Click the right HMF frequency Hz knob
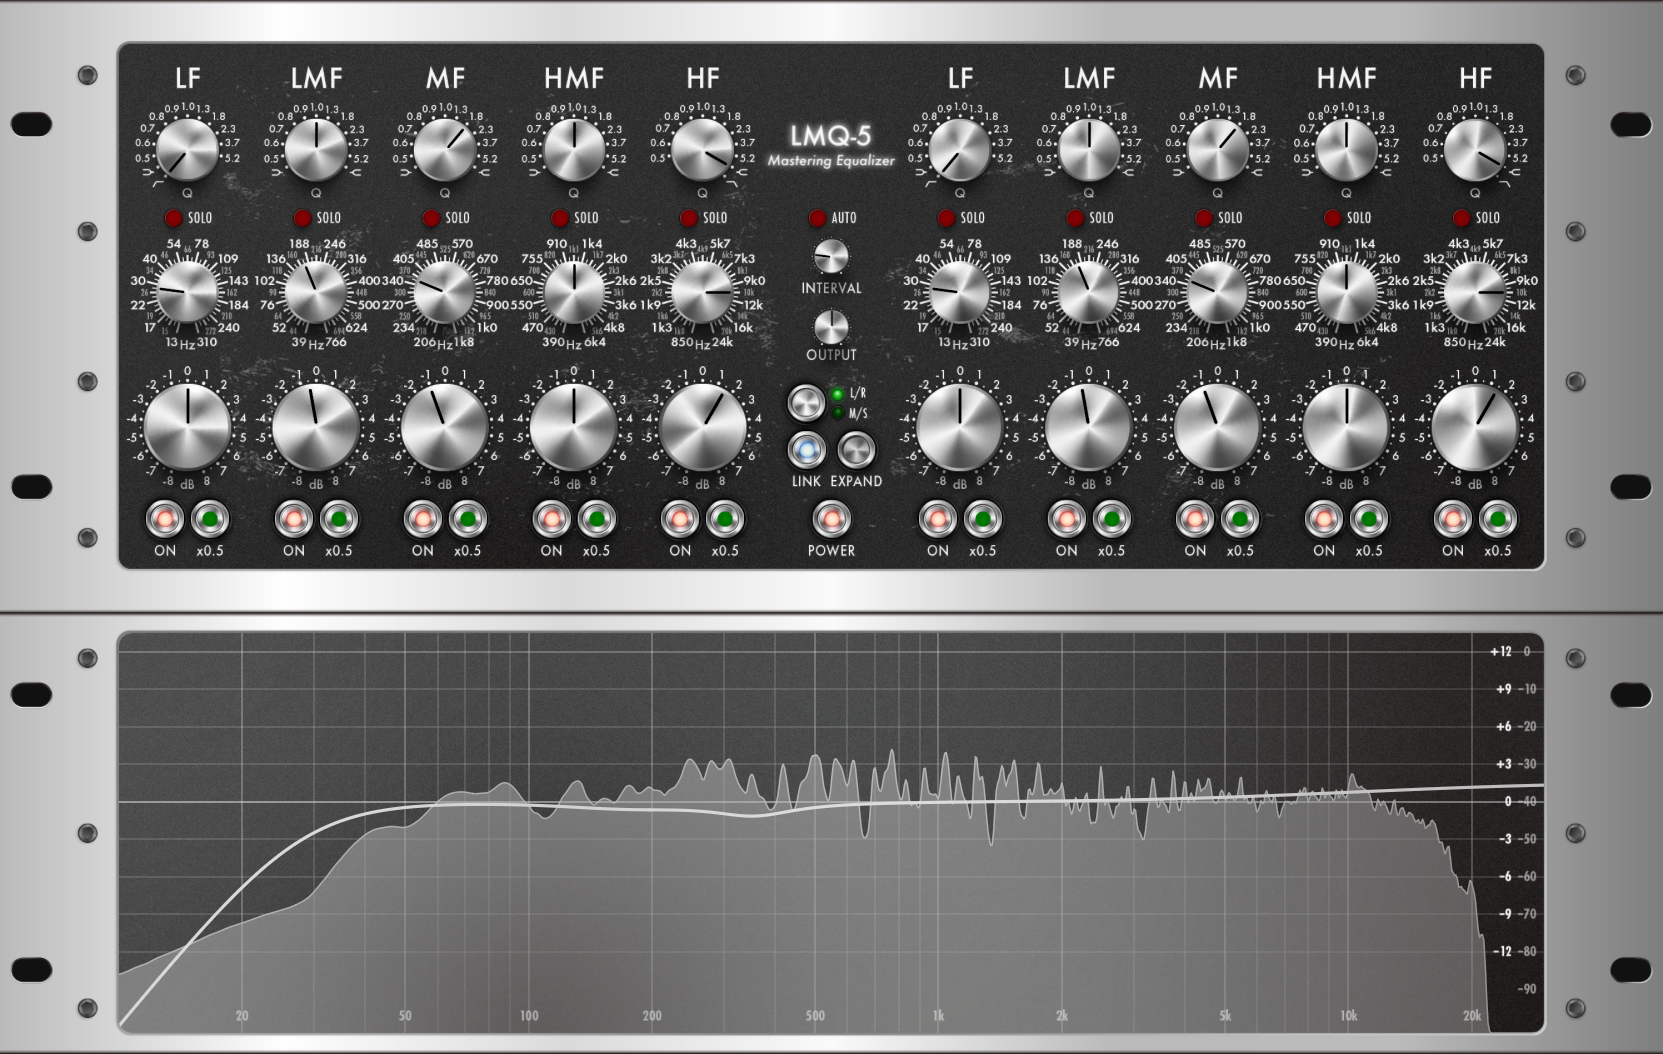Screen dimensions: 1663x1054 click(x=1347, y=292)
